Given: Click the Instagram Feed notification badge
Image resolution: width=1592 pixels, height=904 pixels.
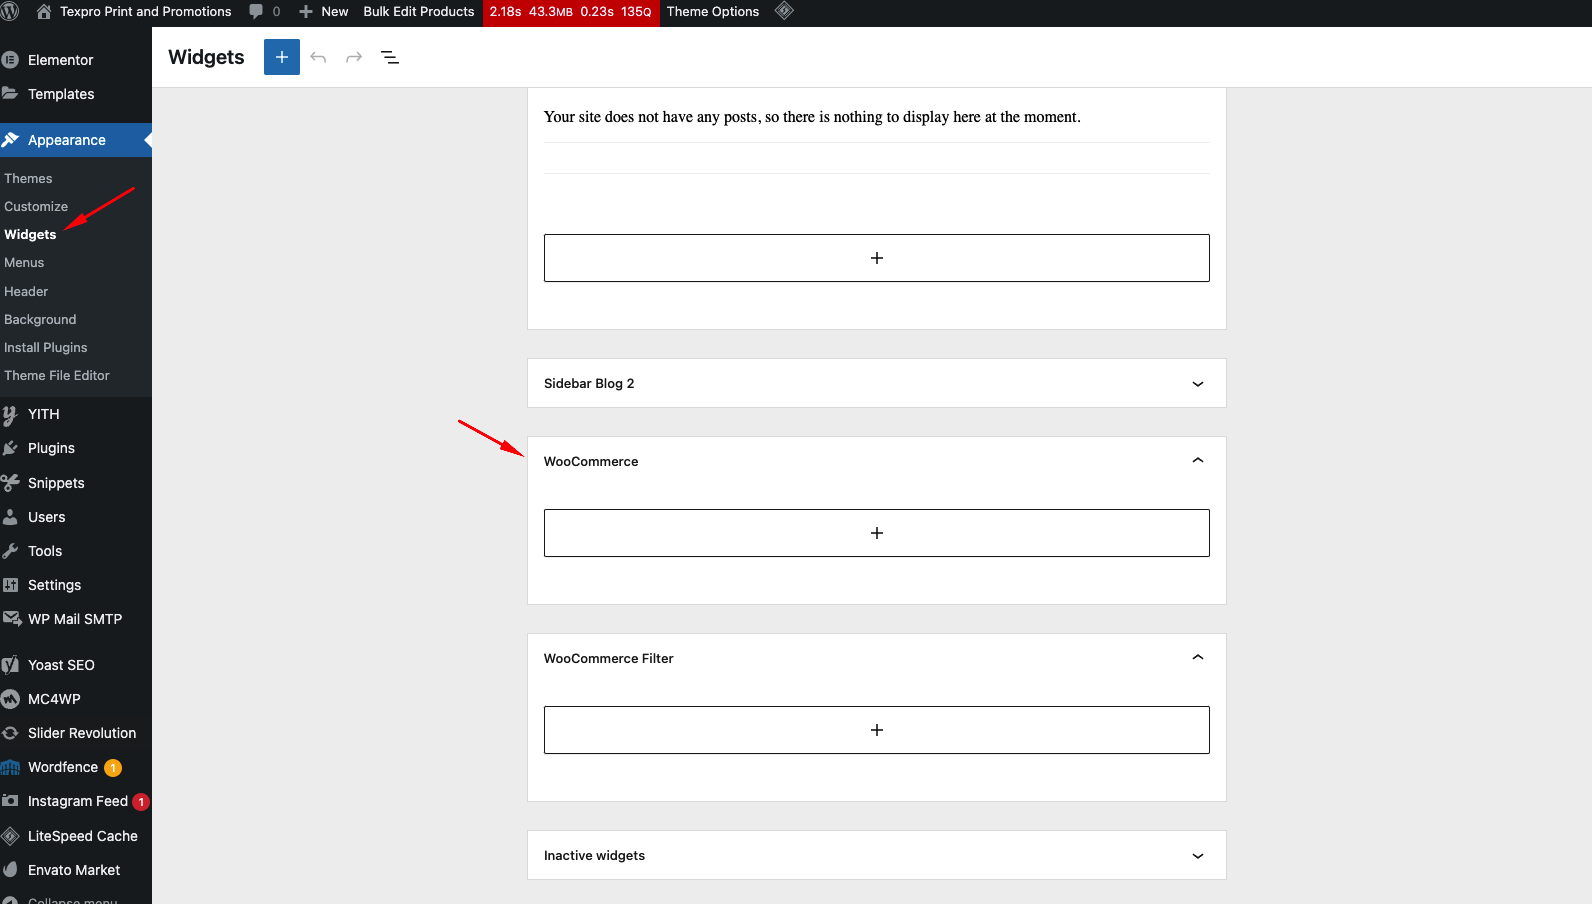Looking at the screenshot, I should pos(141,802).
